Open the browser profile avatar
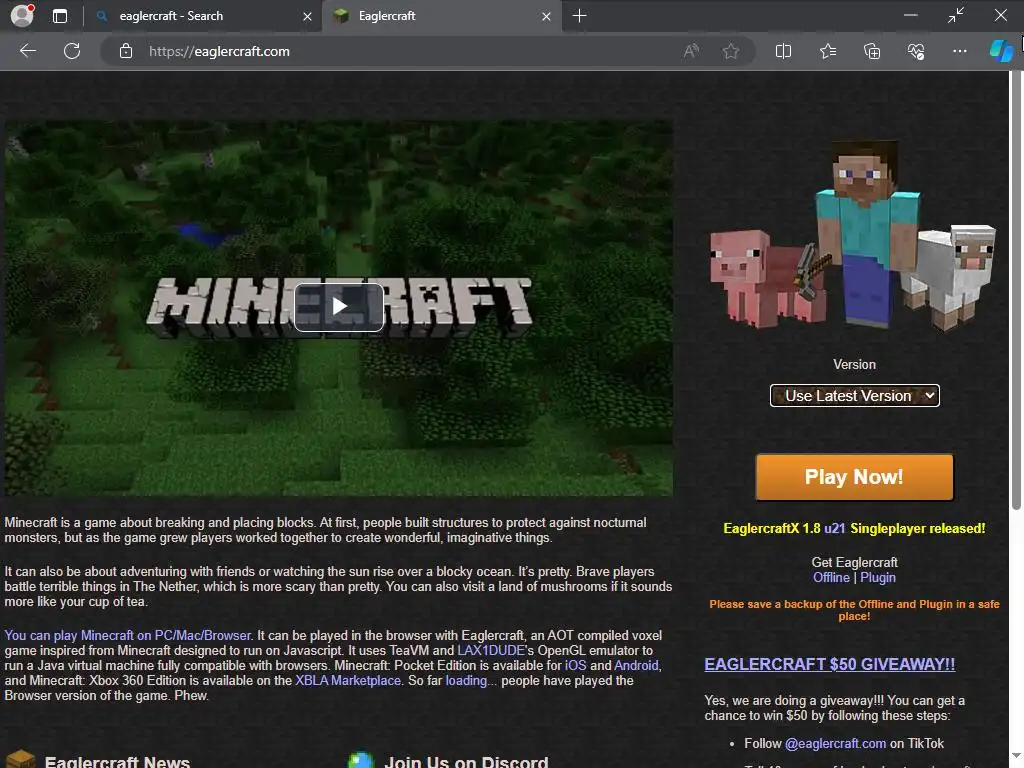The width and height of the screenshot is (1024, 768). (22, 15)
